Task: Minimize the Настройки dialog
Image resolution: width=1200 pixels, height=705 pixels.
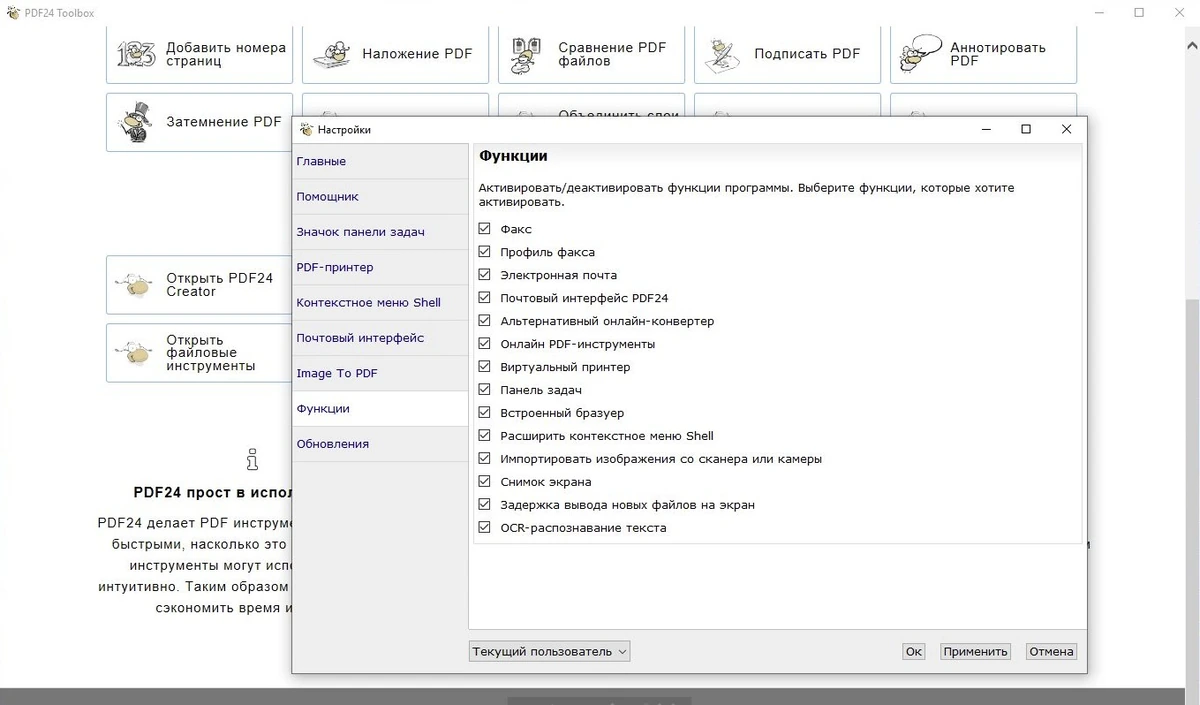Action: [x=986, y=129]
